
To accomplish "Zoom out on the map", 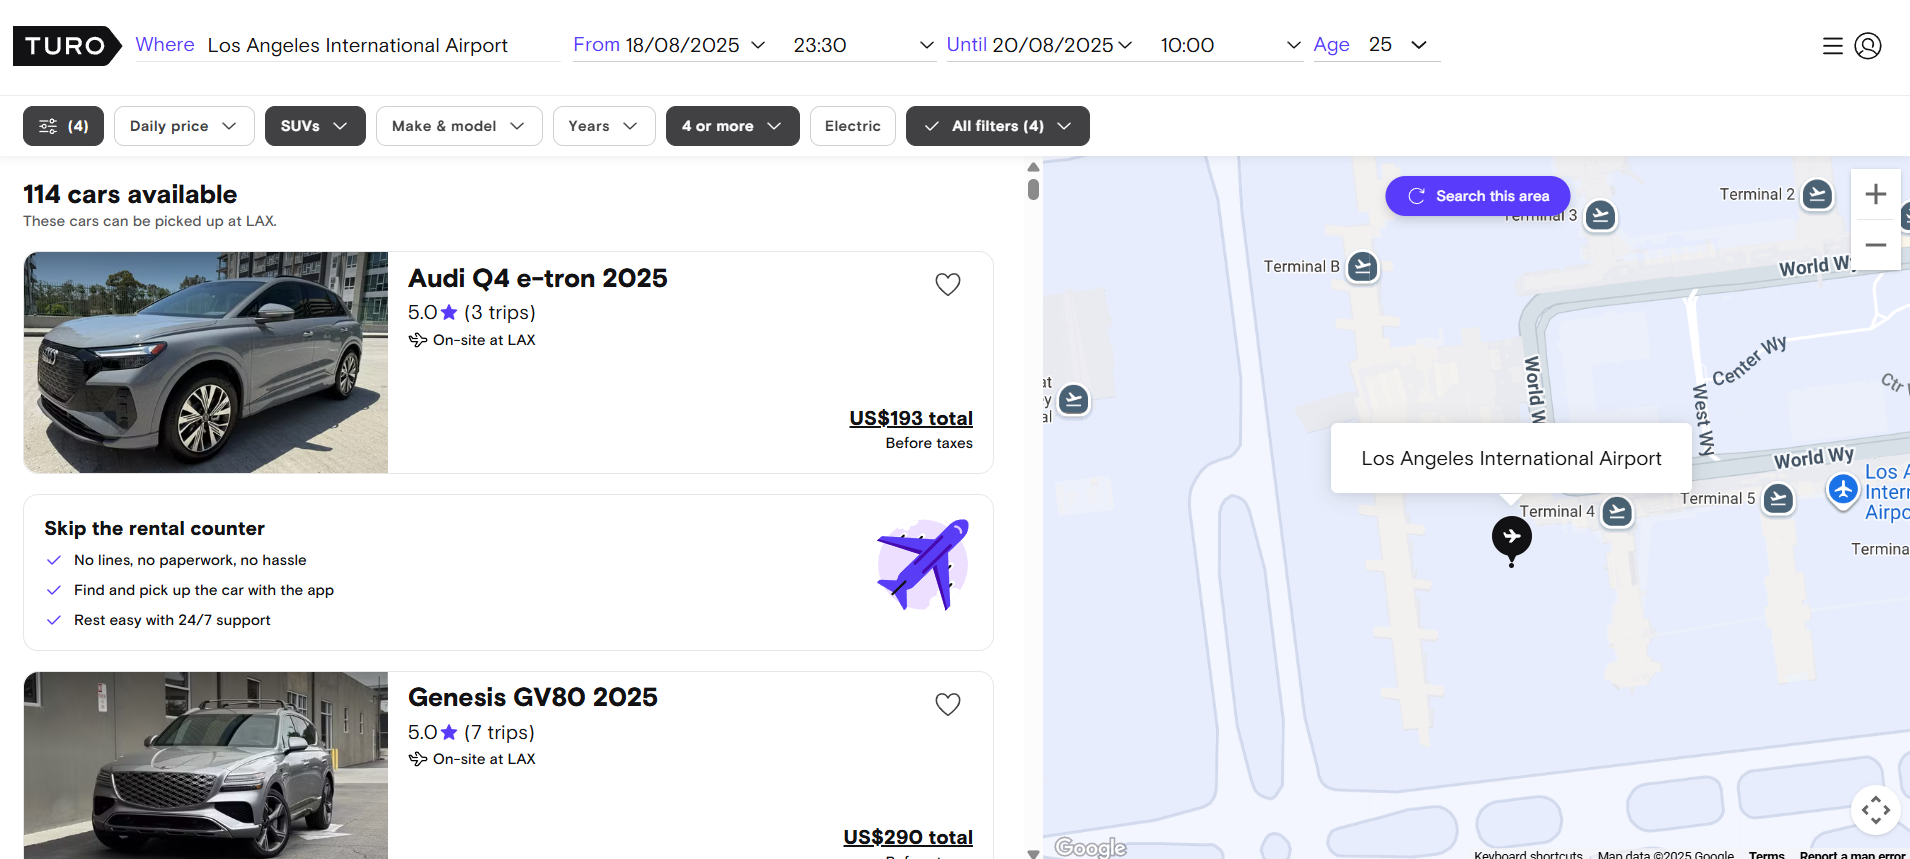I will [x=1875, y=245].
